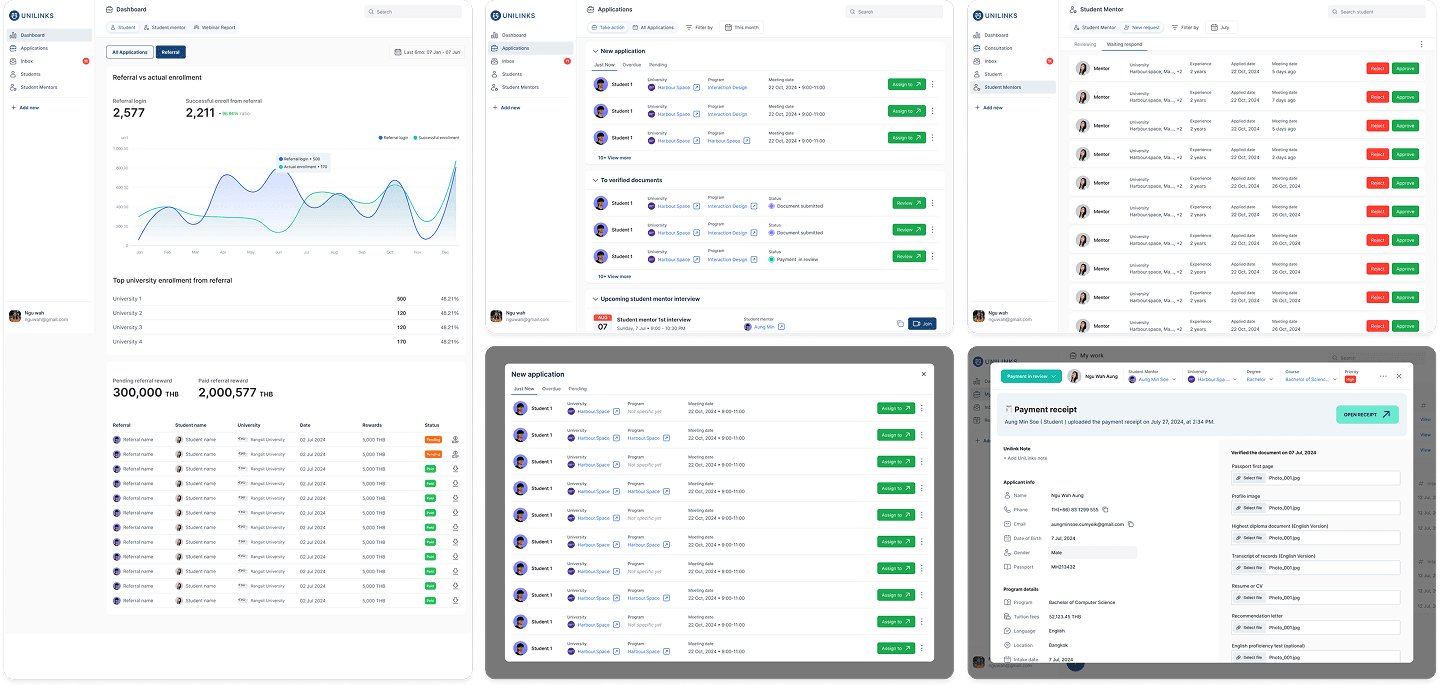The width and height of the screenshot is (1440, 687).
Task: Click the OPEN RECEIPT button
Action: pos(1367,414)
